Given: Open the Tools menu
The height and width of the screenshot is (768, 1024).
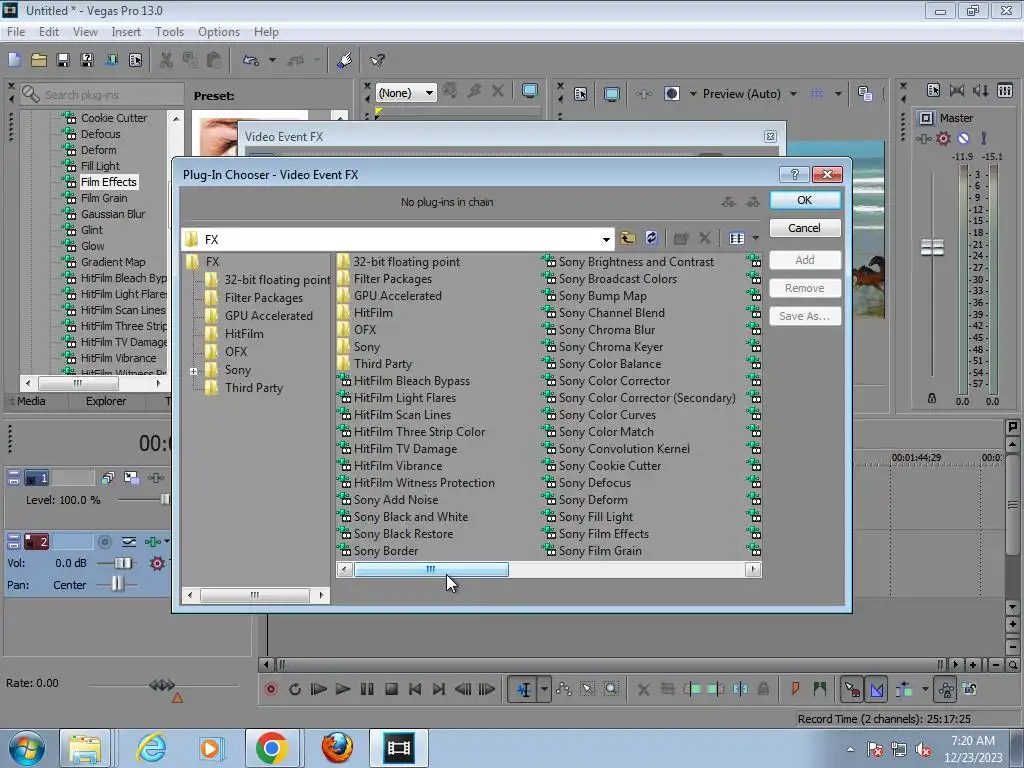Looking at the screenshot, I should click(169, 31).
